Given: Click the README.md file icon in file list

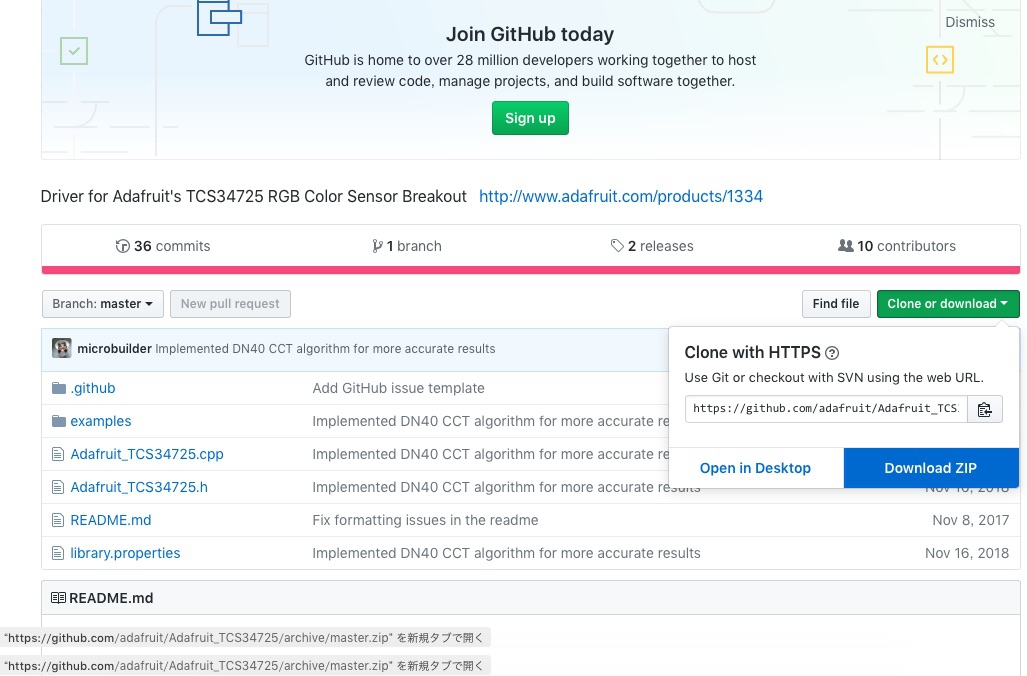Looking at the screenshot, I should tap(58, 520).
